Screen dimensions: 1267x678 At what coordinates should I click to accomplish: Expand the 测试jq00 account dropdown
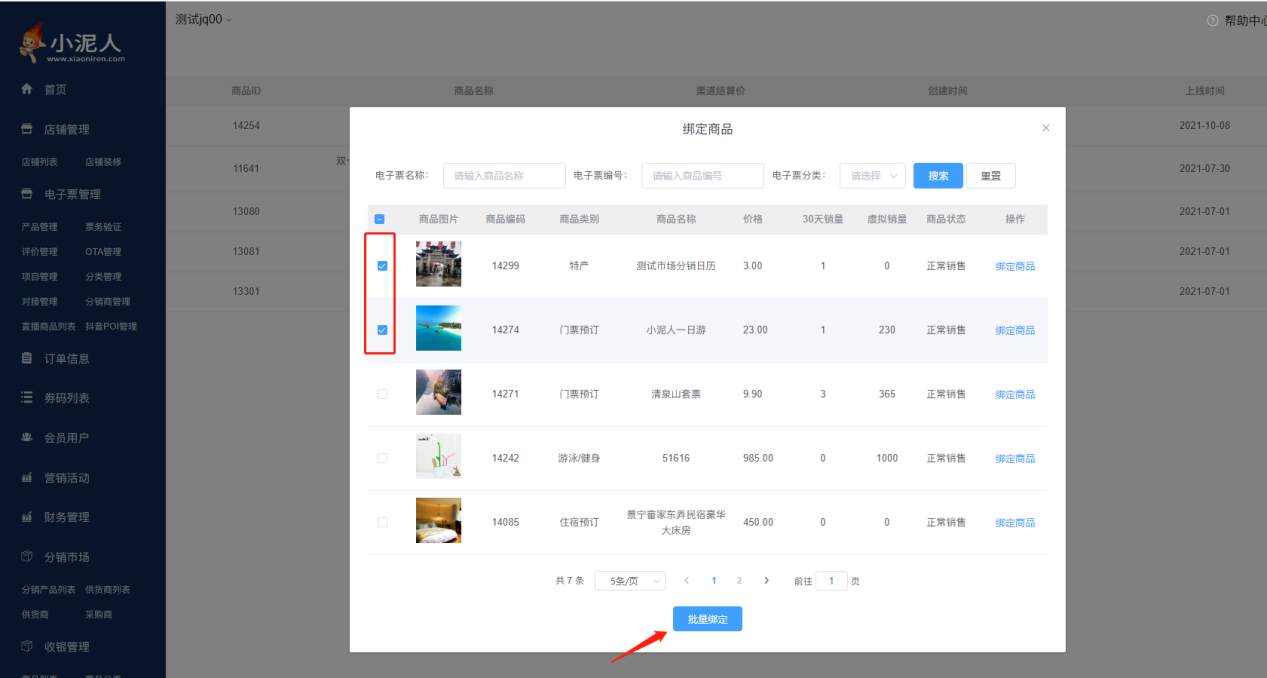tap(202, 18)
